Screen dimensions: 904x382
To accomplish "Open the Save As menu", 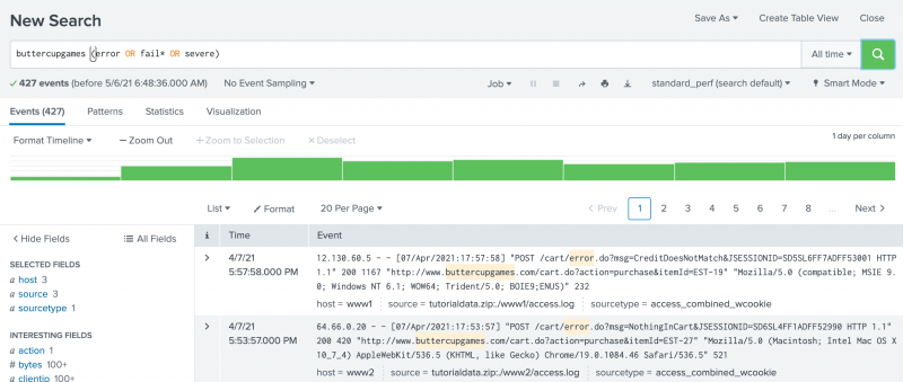I will (716, 18).
